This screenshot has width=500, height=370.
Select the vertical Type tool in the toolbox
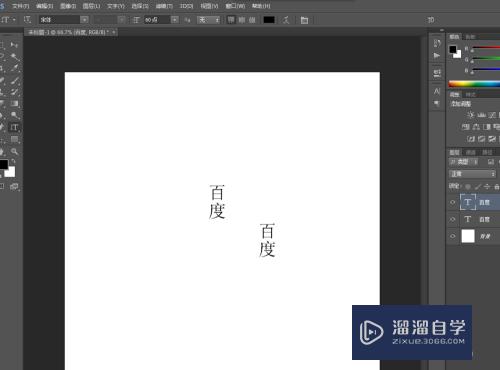click(x=14, y=128)
